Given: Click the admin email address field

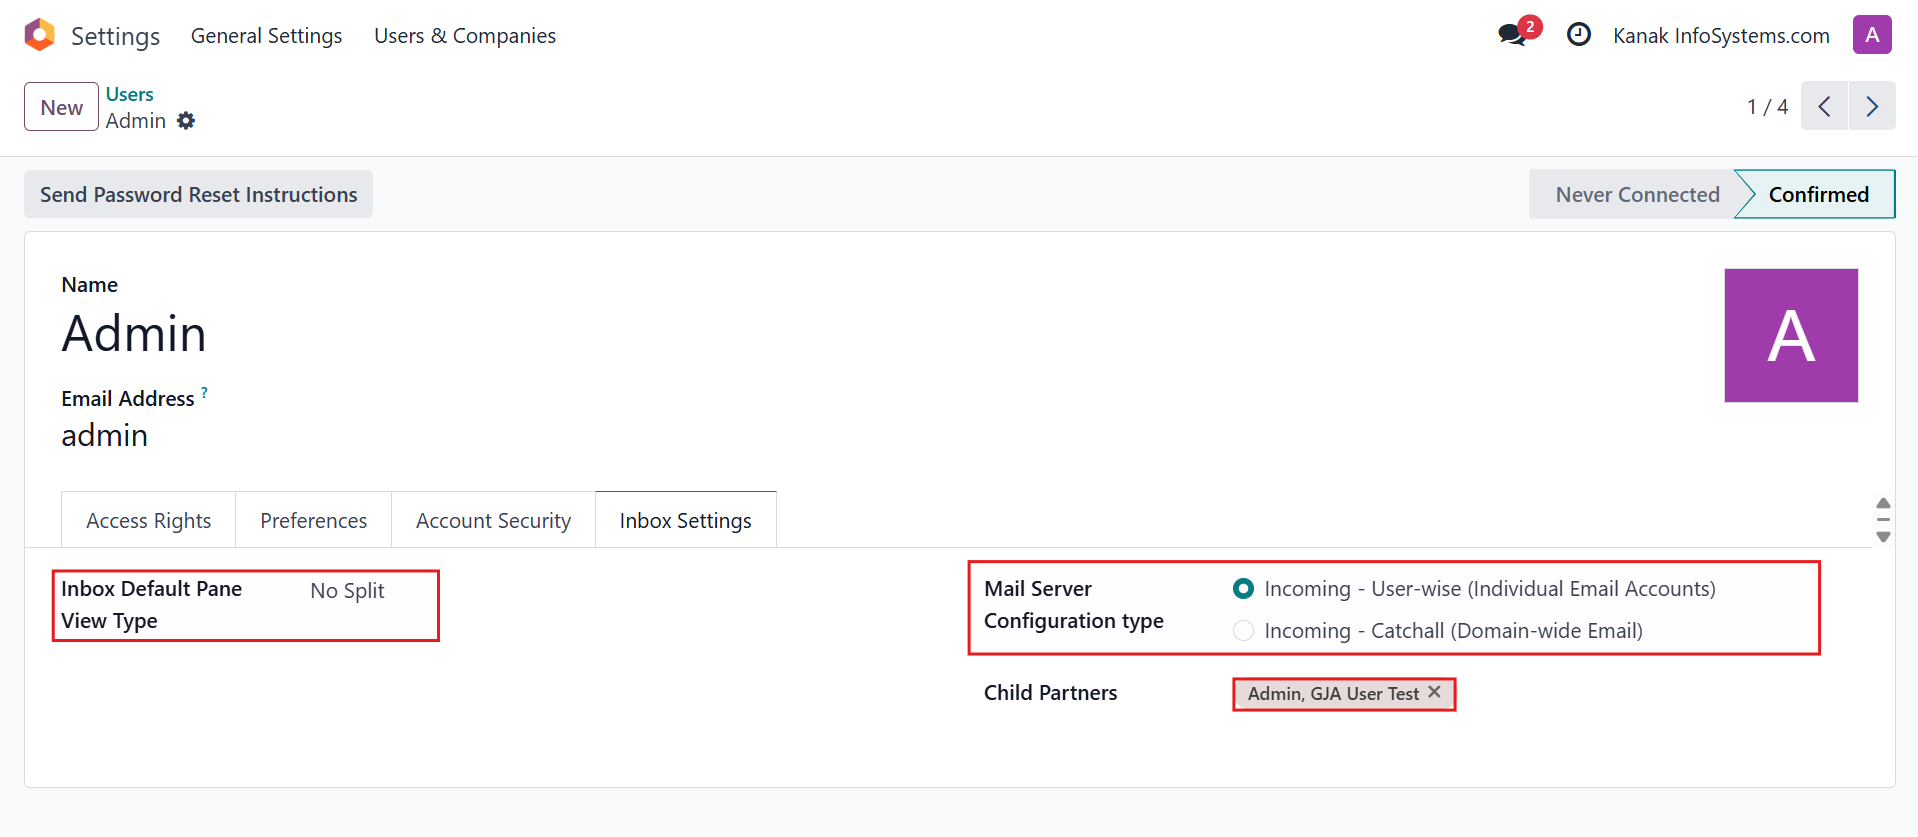Looking at the screenshot, I should click(105, 435).
